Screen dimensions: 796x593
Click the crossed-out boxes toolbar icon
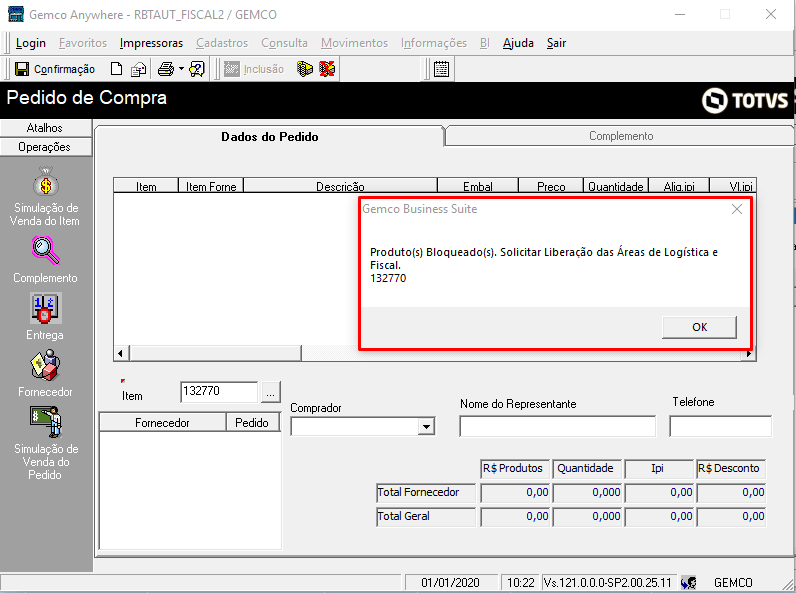pyautogui.click(x=327, y=69)
